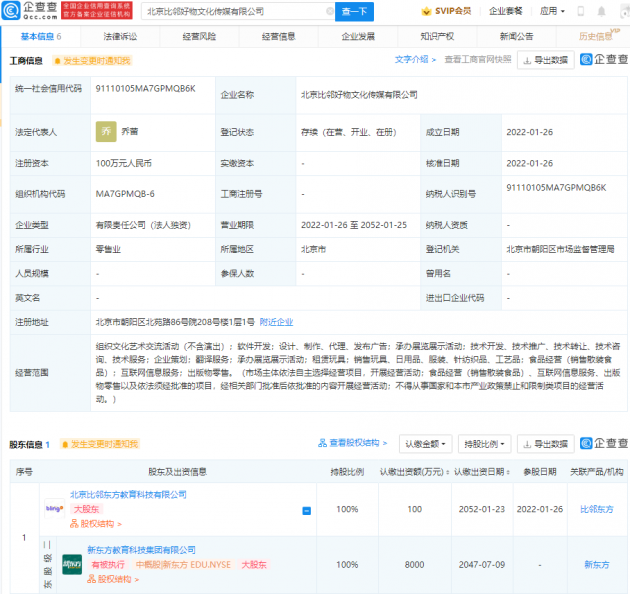Switch to 基本信息 tab
Screen dimensions: 630x594
coord(41,37)
